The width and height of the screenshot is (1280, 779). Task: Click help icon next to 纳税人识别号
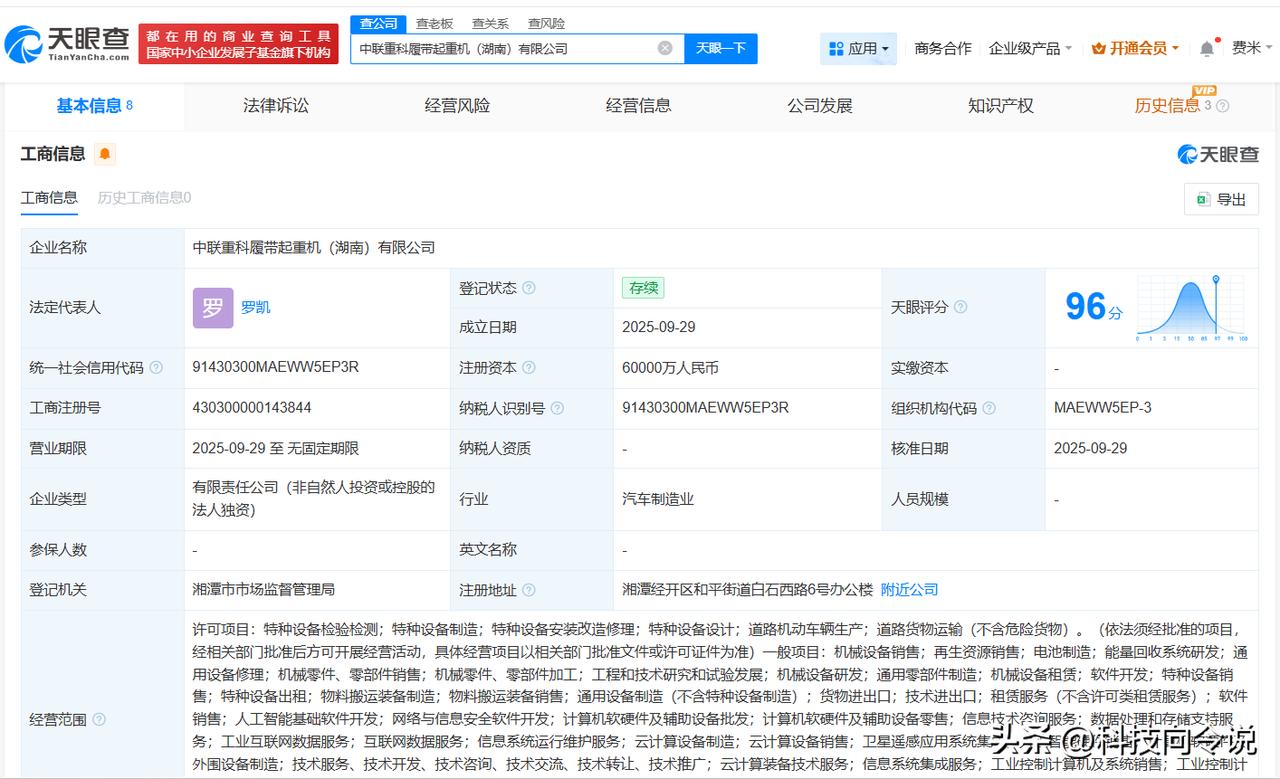click(x=557, y=408)
